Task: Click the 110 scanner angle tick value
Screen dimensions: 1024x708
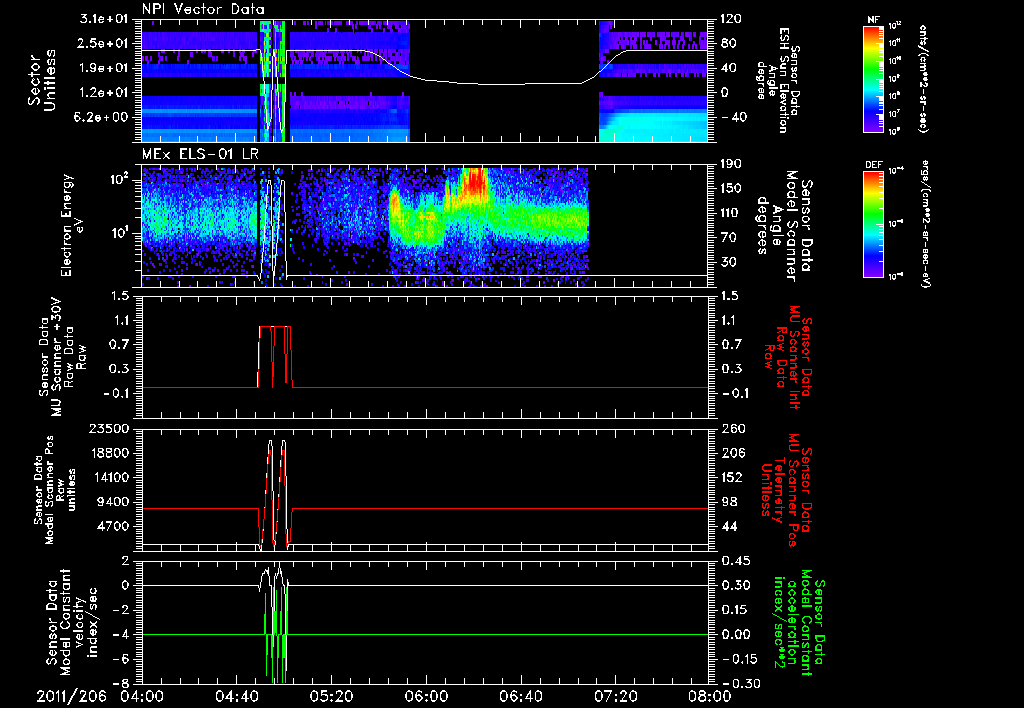Action: 731,213
